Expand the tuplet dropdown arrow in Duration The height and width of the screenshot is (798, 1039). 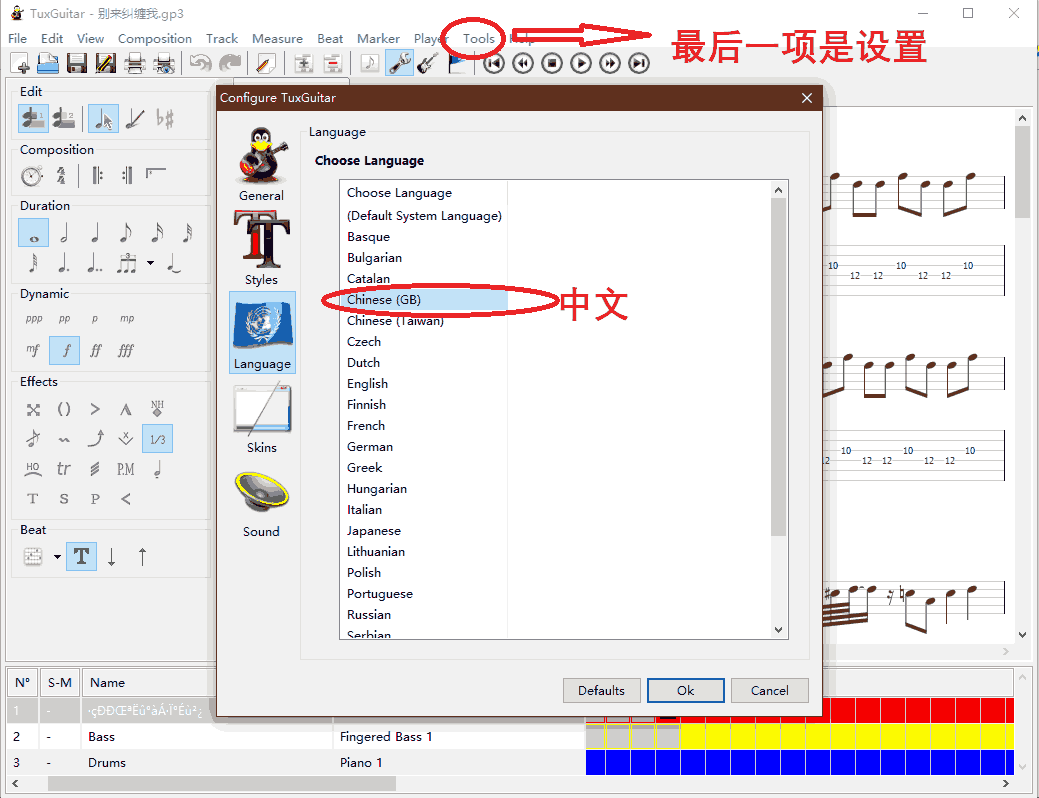(x=150, y=264)
